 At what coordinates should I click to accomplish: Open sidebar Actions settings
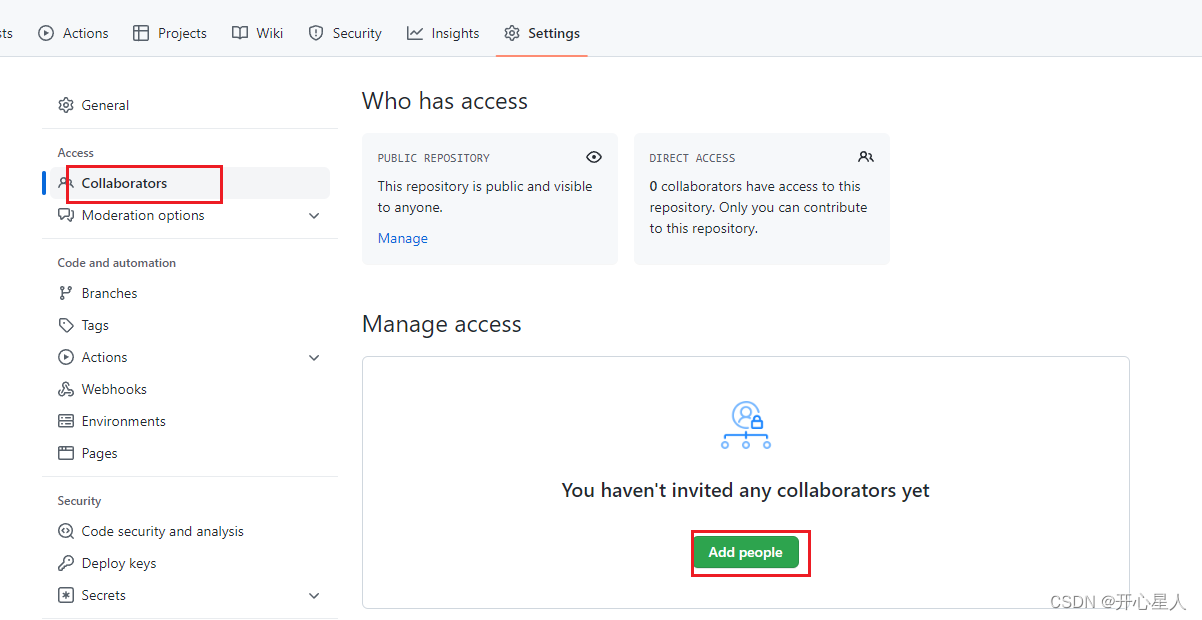[190, 357]
